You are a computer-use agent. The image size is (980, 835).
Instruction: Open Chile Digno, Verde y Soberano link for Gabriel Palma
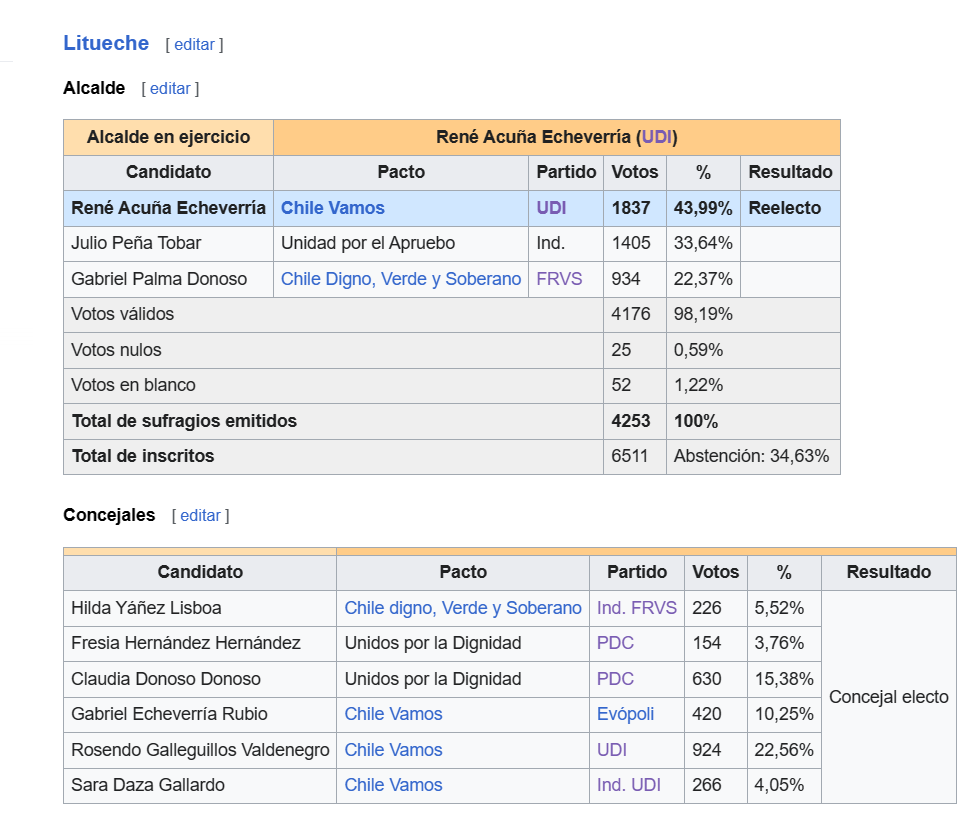coord(401,279)
